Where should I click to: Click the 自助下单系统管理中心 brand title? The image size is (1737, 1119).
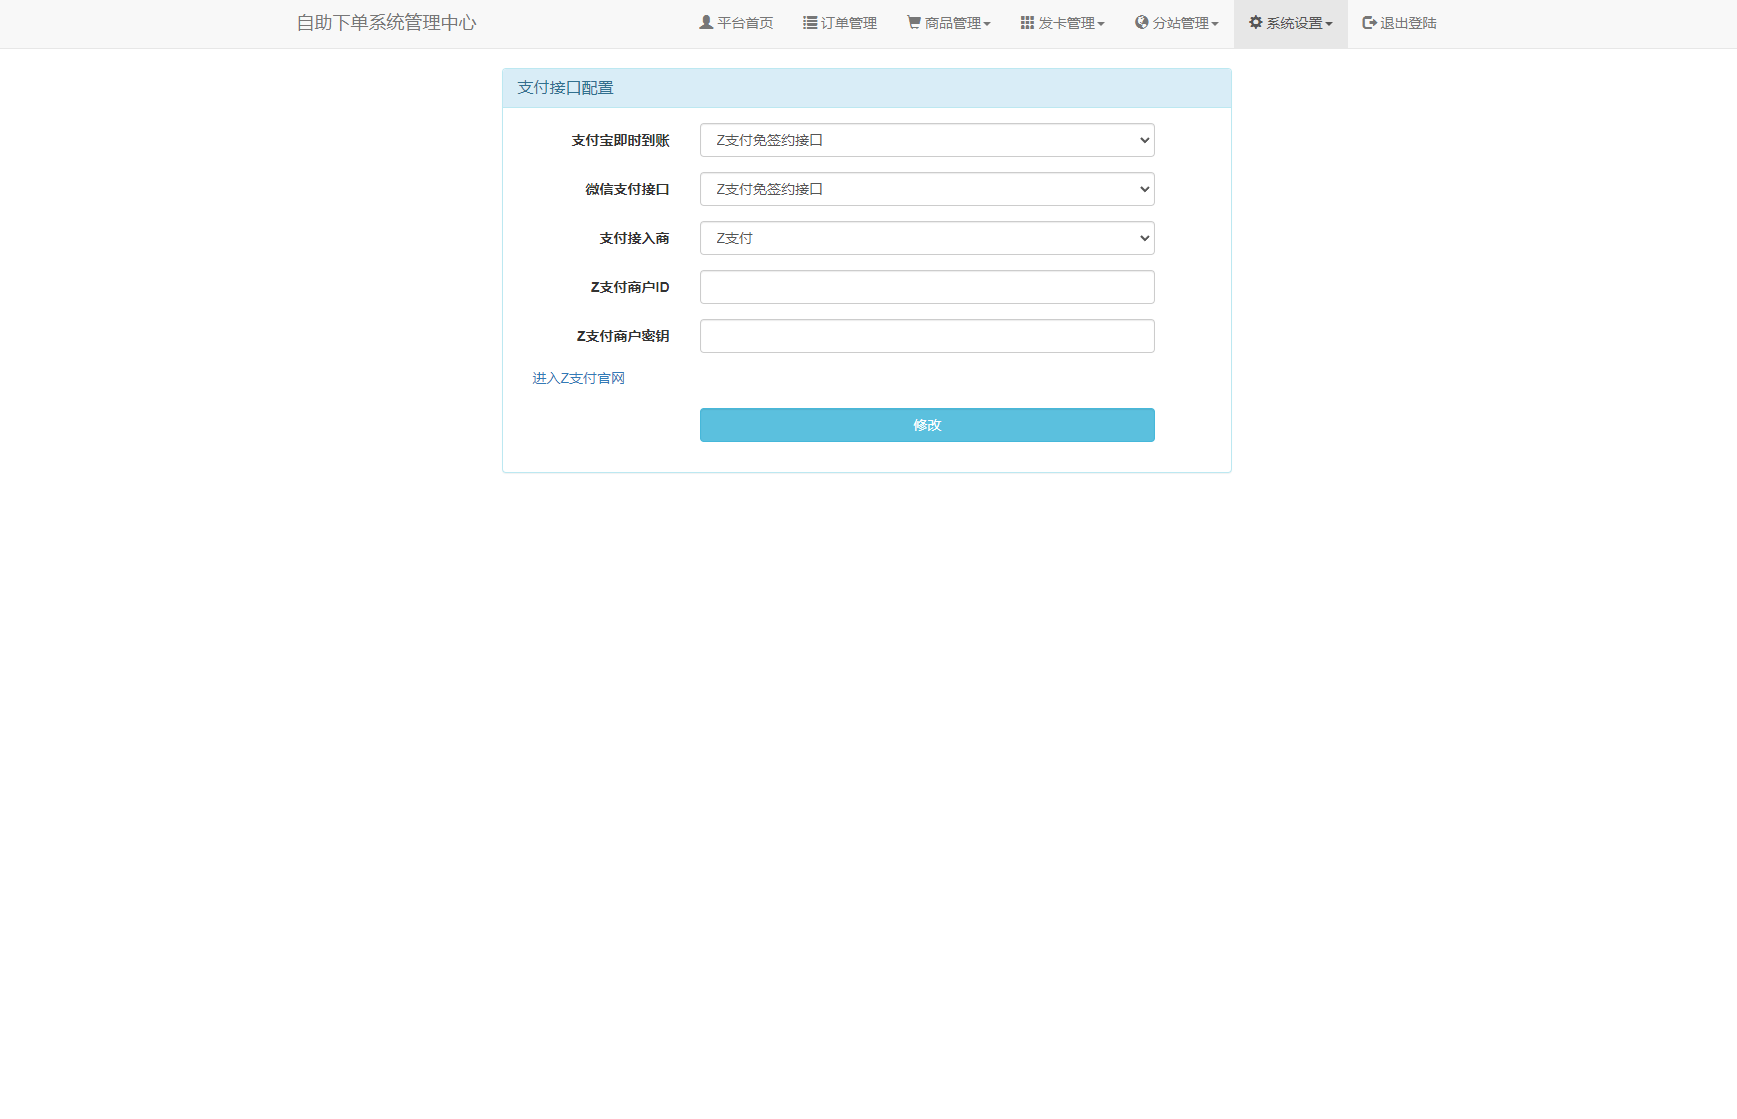[386, 23]
